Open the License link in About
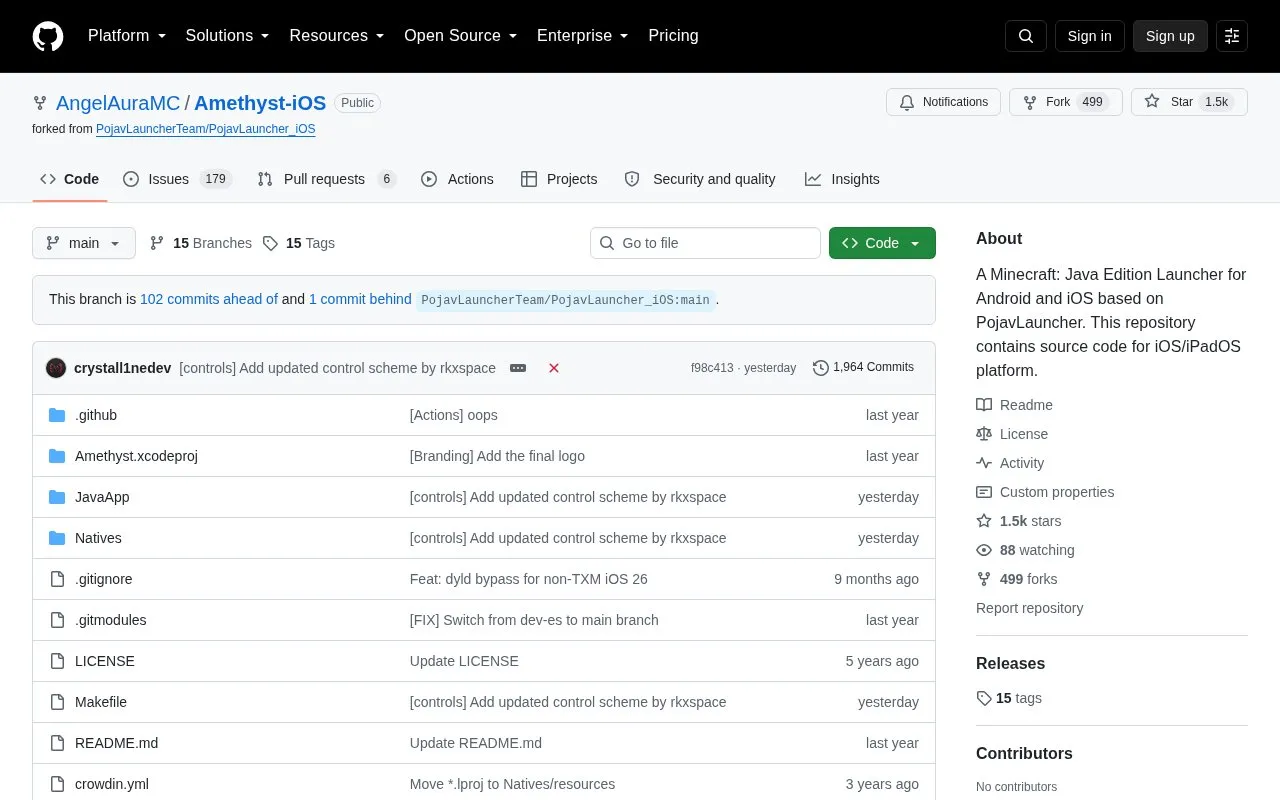The image size is (1280, 800). coord(1012,434)
